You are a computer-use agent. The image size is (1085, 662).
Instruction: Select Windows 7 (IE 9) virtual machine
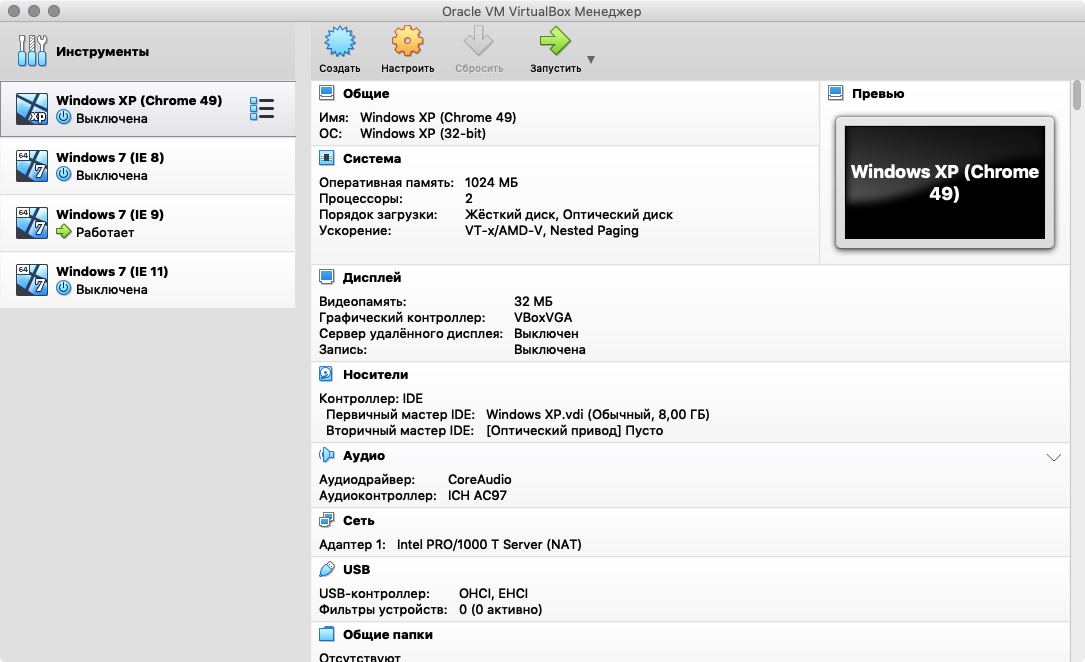[147, 223]
